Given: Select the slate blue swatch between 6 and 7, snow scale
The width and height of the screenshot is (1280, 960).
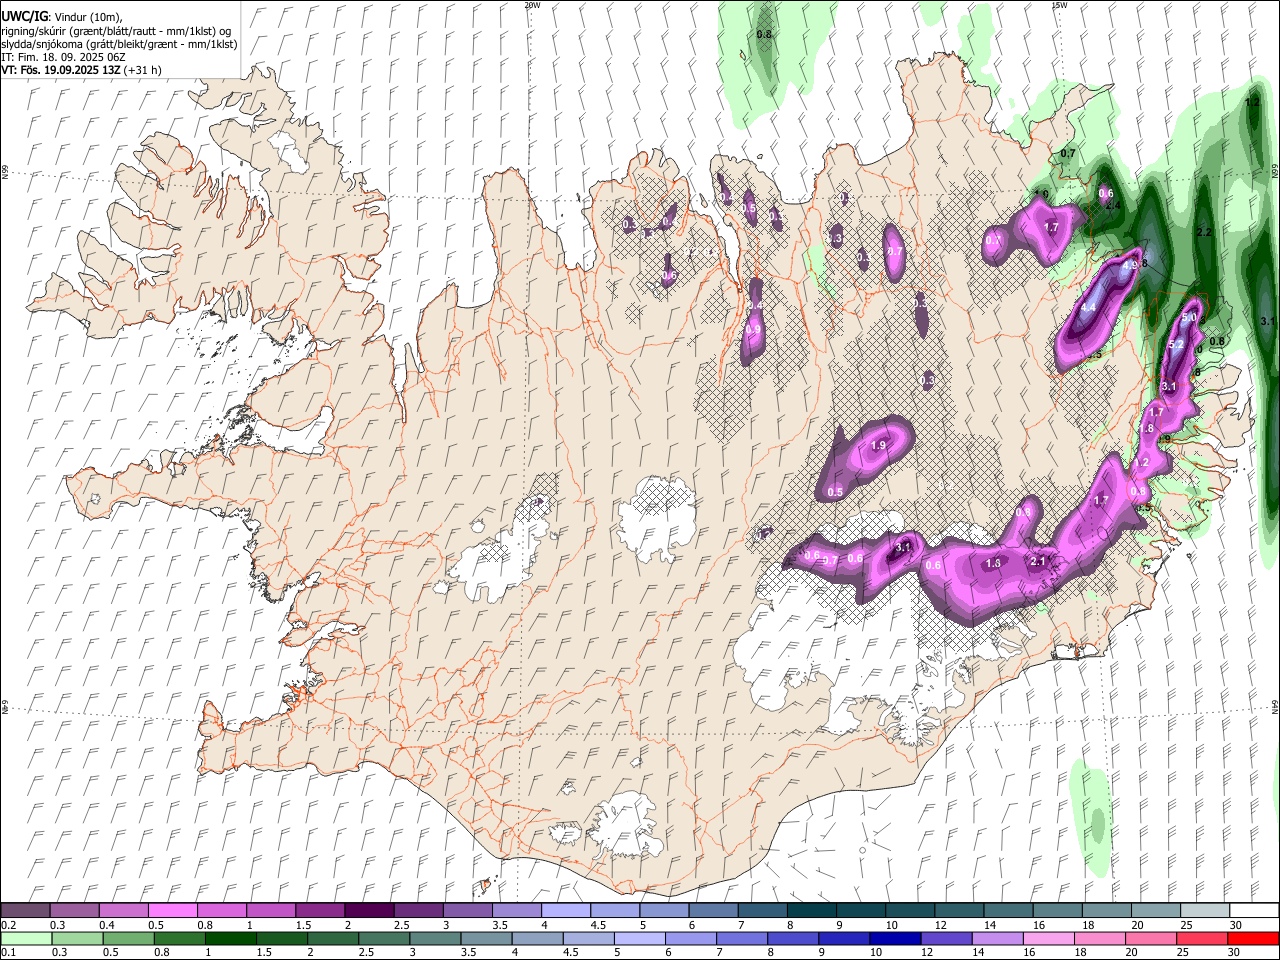Looking at the screenshot, I should [714, 910].
